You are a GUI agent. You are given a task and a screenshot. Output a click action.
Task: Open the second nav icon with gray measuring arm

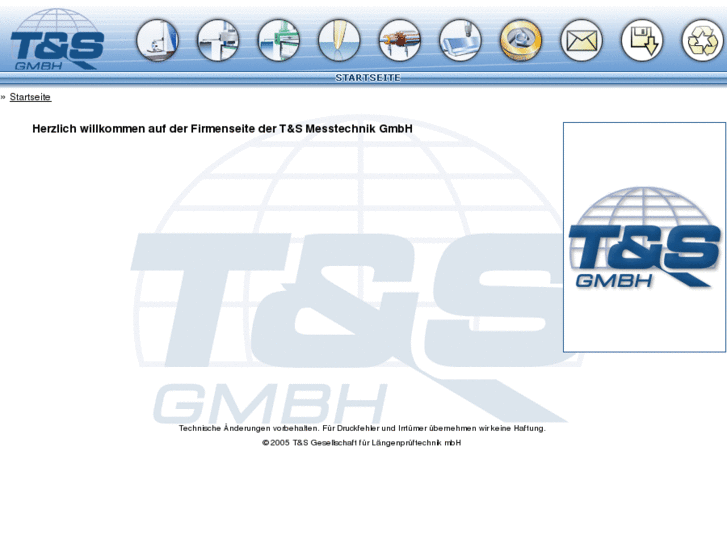point(218,40)
